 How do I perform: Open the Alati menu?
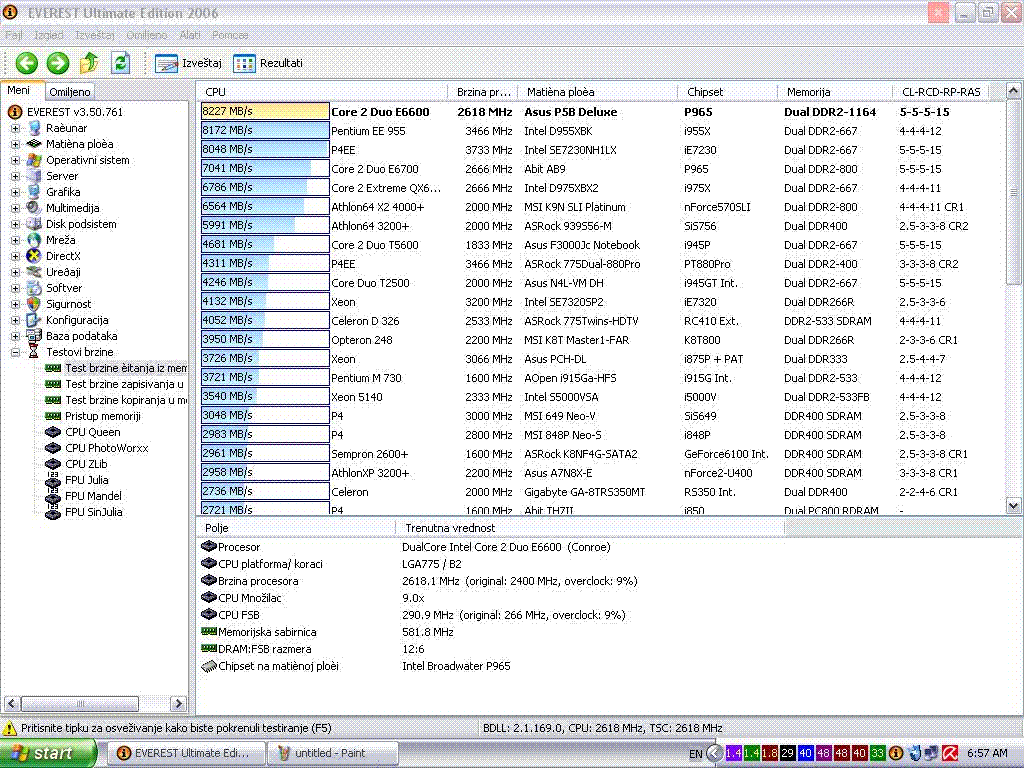(189, 35)
